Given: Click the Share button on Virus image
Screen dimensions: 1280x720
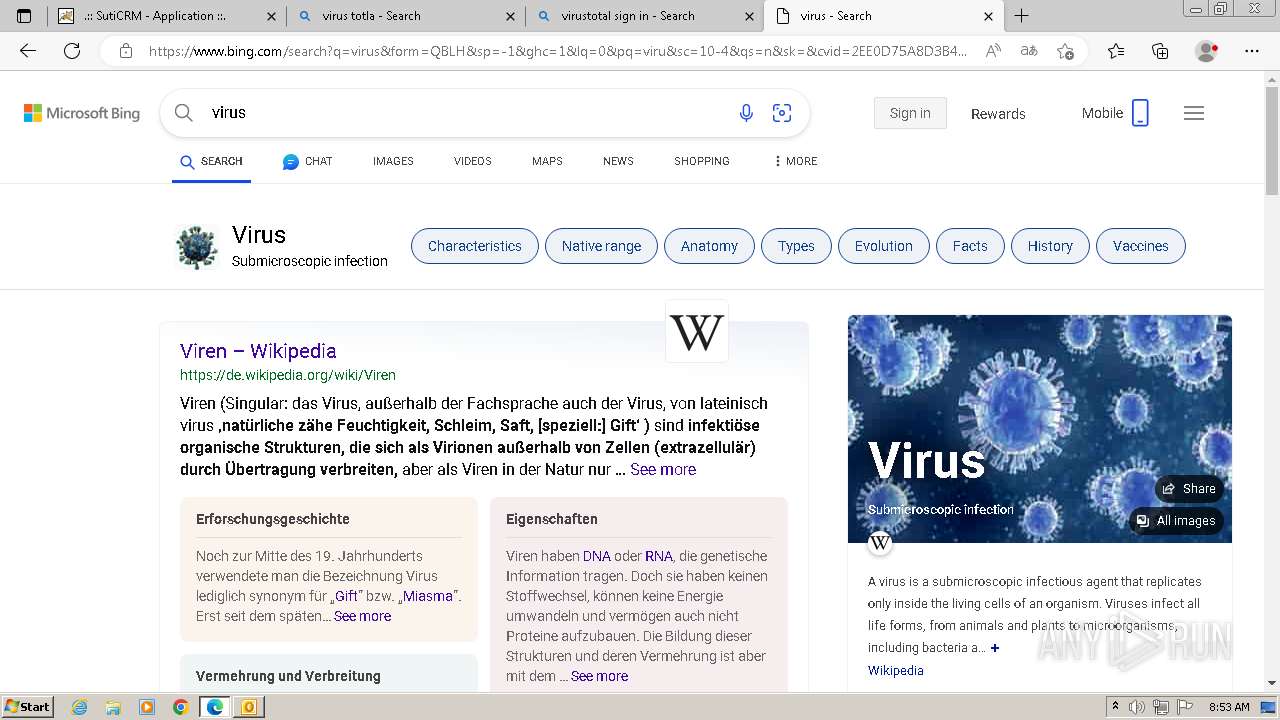Looking at the screenshot, I should click(x=1189, y=488).
